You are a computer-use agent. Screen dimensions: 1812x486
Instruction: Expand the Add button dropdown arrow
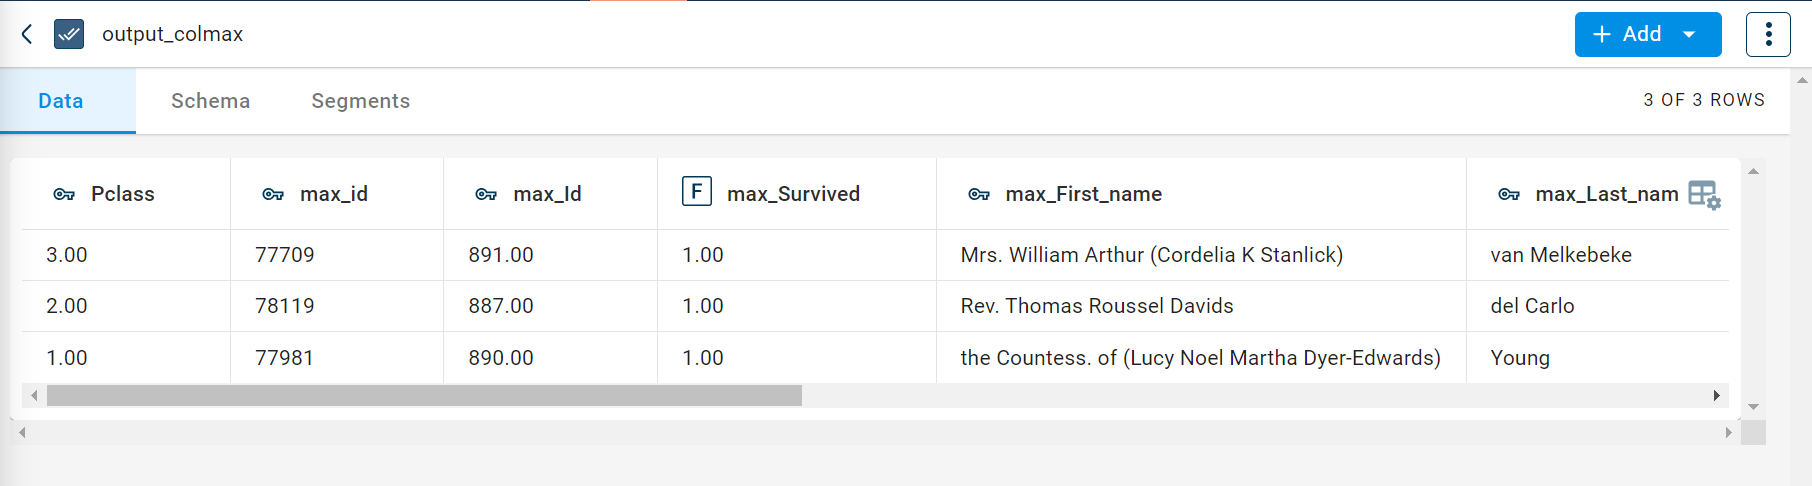(x=1690, y=34)
